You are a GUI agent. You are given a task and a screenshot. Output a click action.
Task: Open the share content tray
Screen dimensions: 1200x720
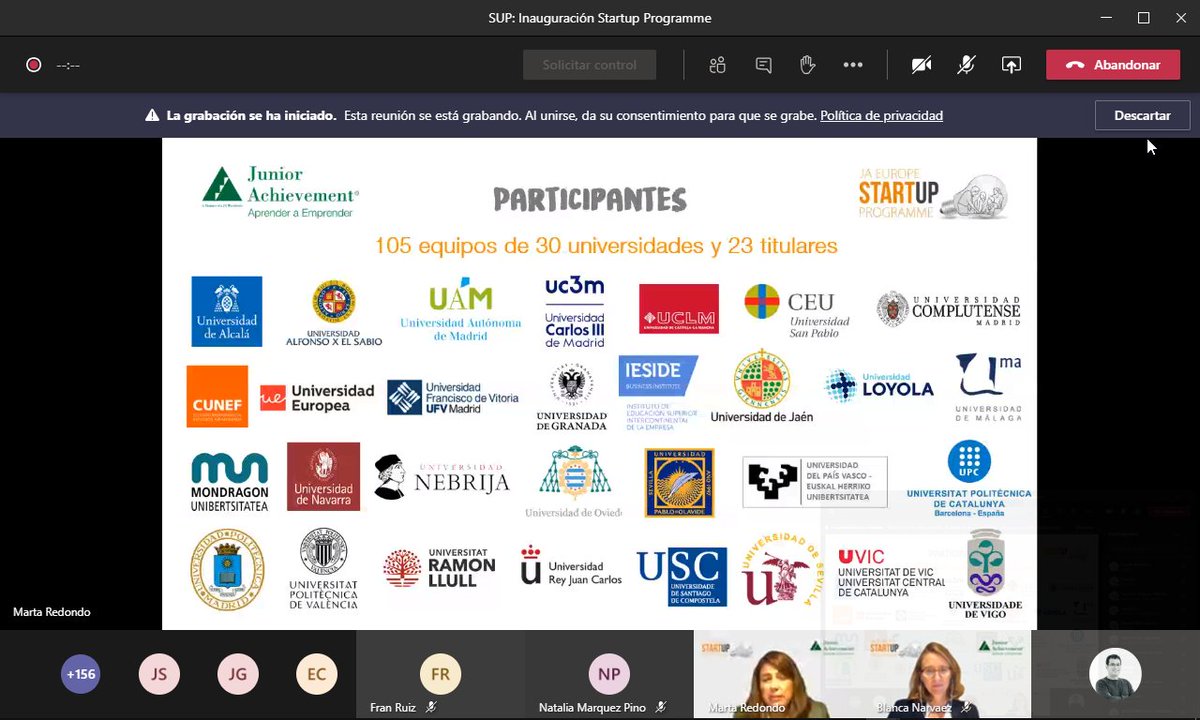click(1011, 65)
